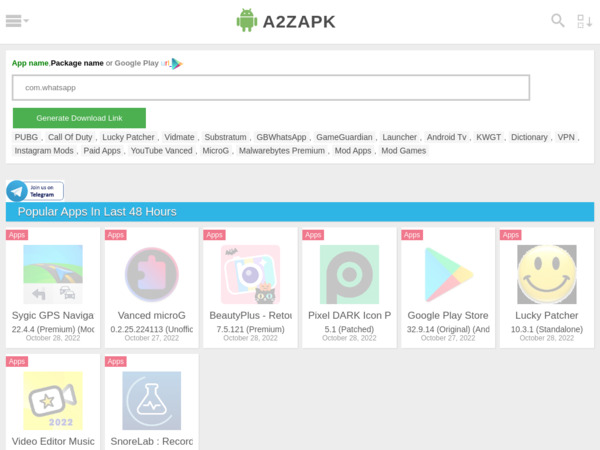Open the PUBG tag link
Viewport: 600px width, 450px height.
[26, 137]
